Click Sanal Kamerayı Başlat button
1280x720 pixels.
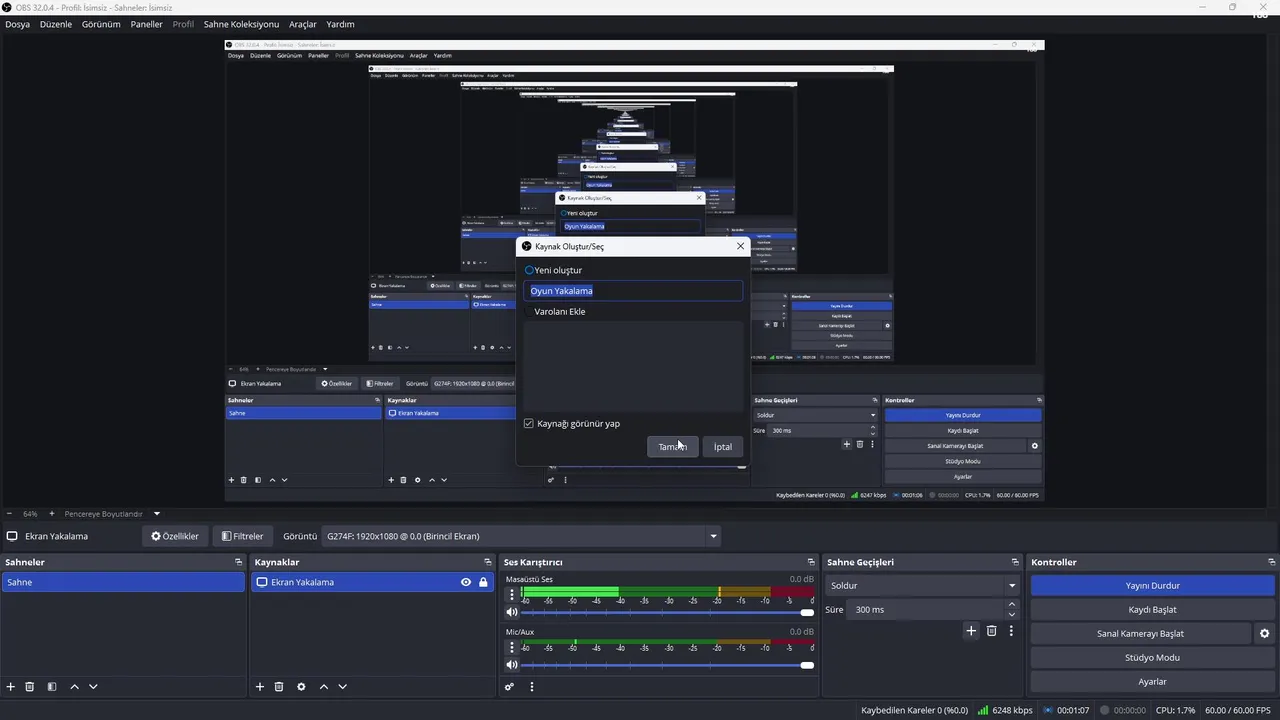[x=1140, y=633]
